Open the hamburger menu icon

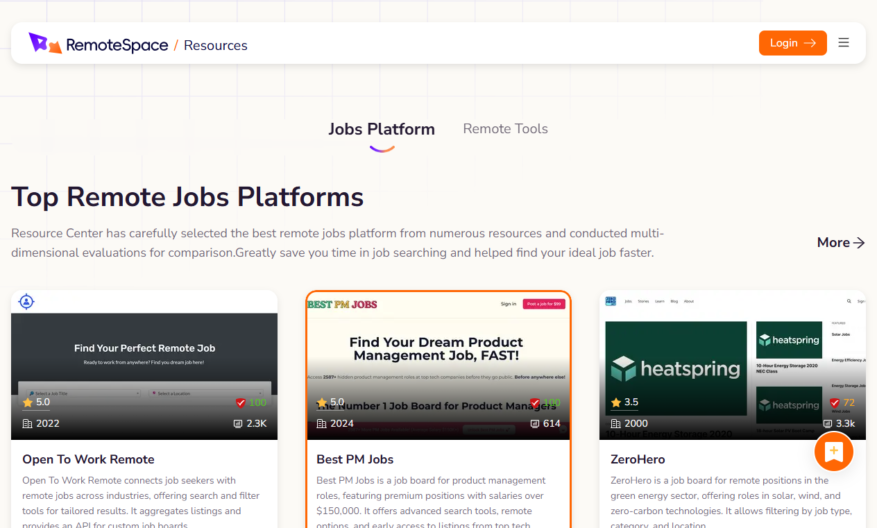843,43
